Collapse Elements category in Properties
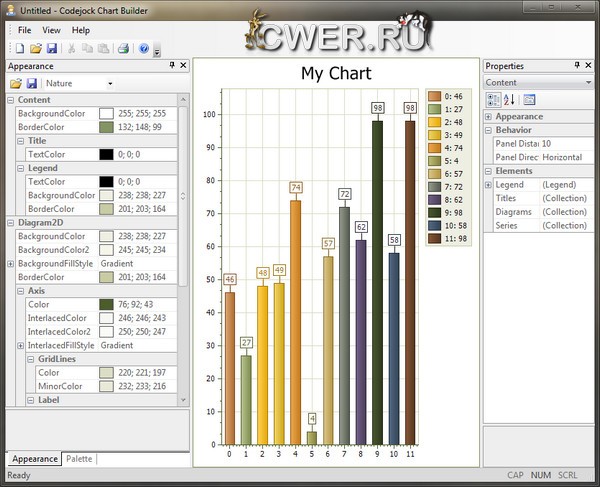Screen dimensions: 600x487 [488, 171]
